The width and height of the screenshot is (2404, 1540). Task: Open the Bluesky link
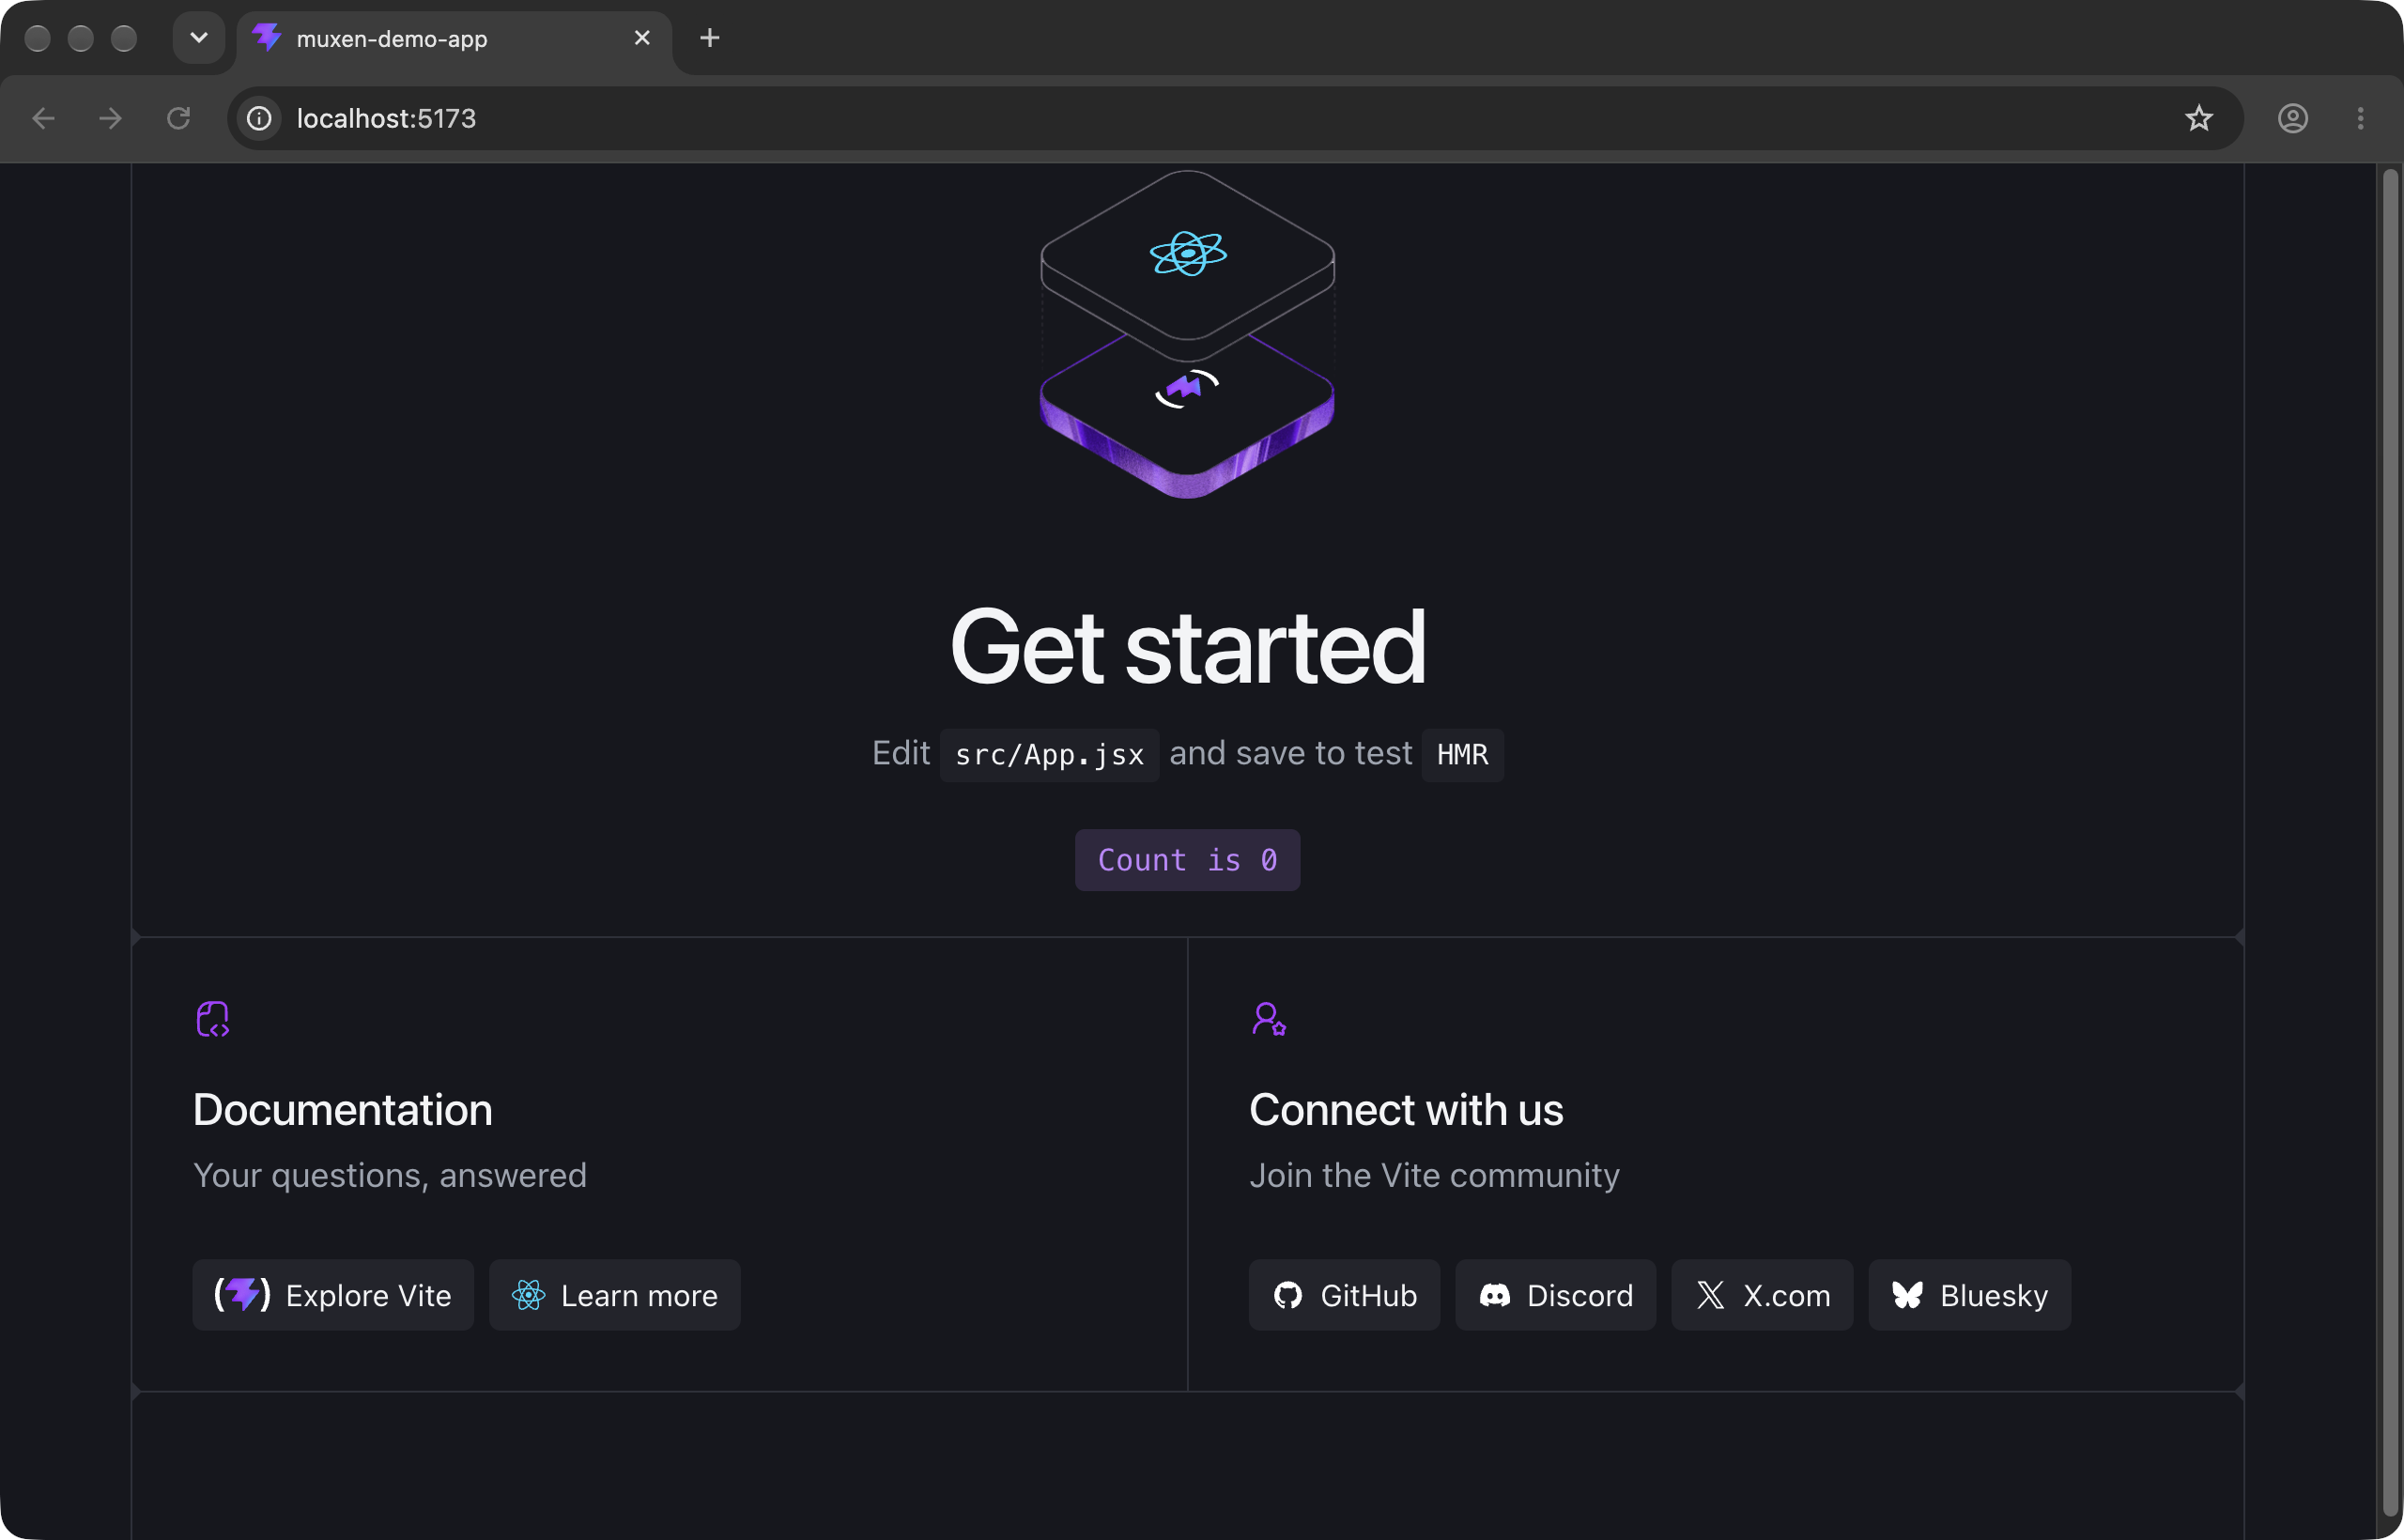[1969, 1295]
